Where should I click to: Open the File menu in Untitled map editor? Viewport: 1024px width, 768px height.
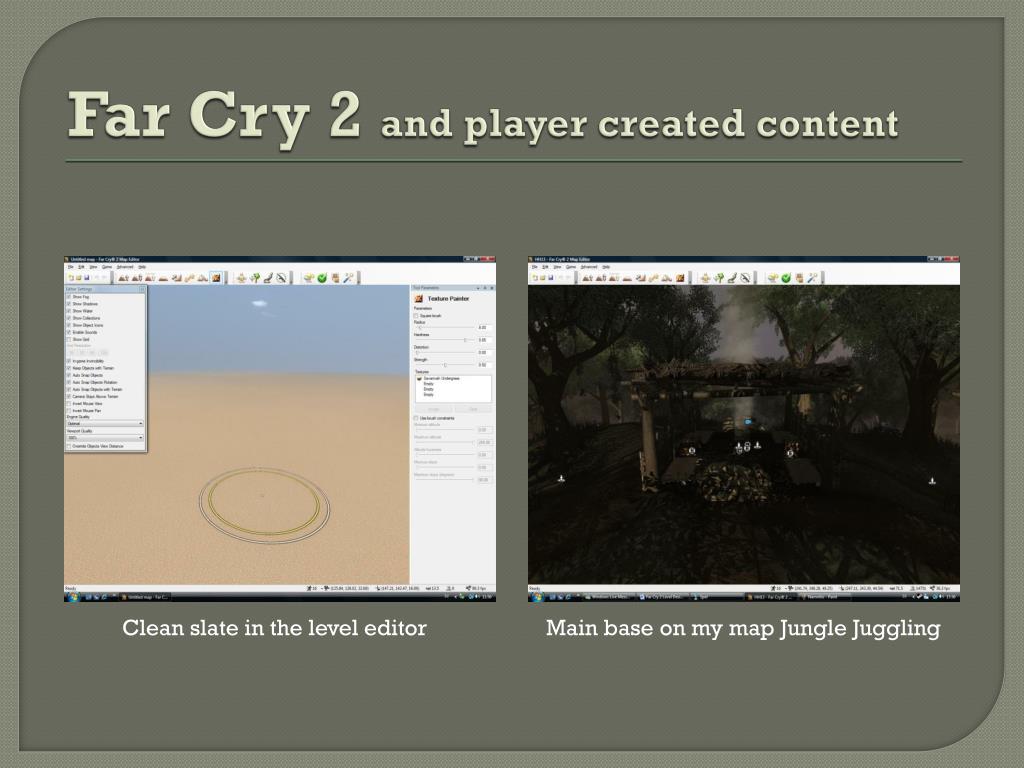point(71,266)
